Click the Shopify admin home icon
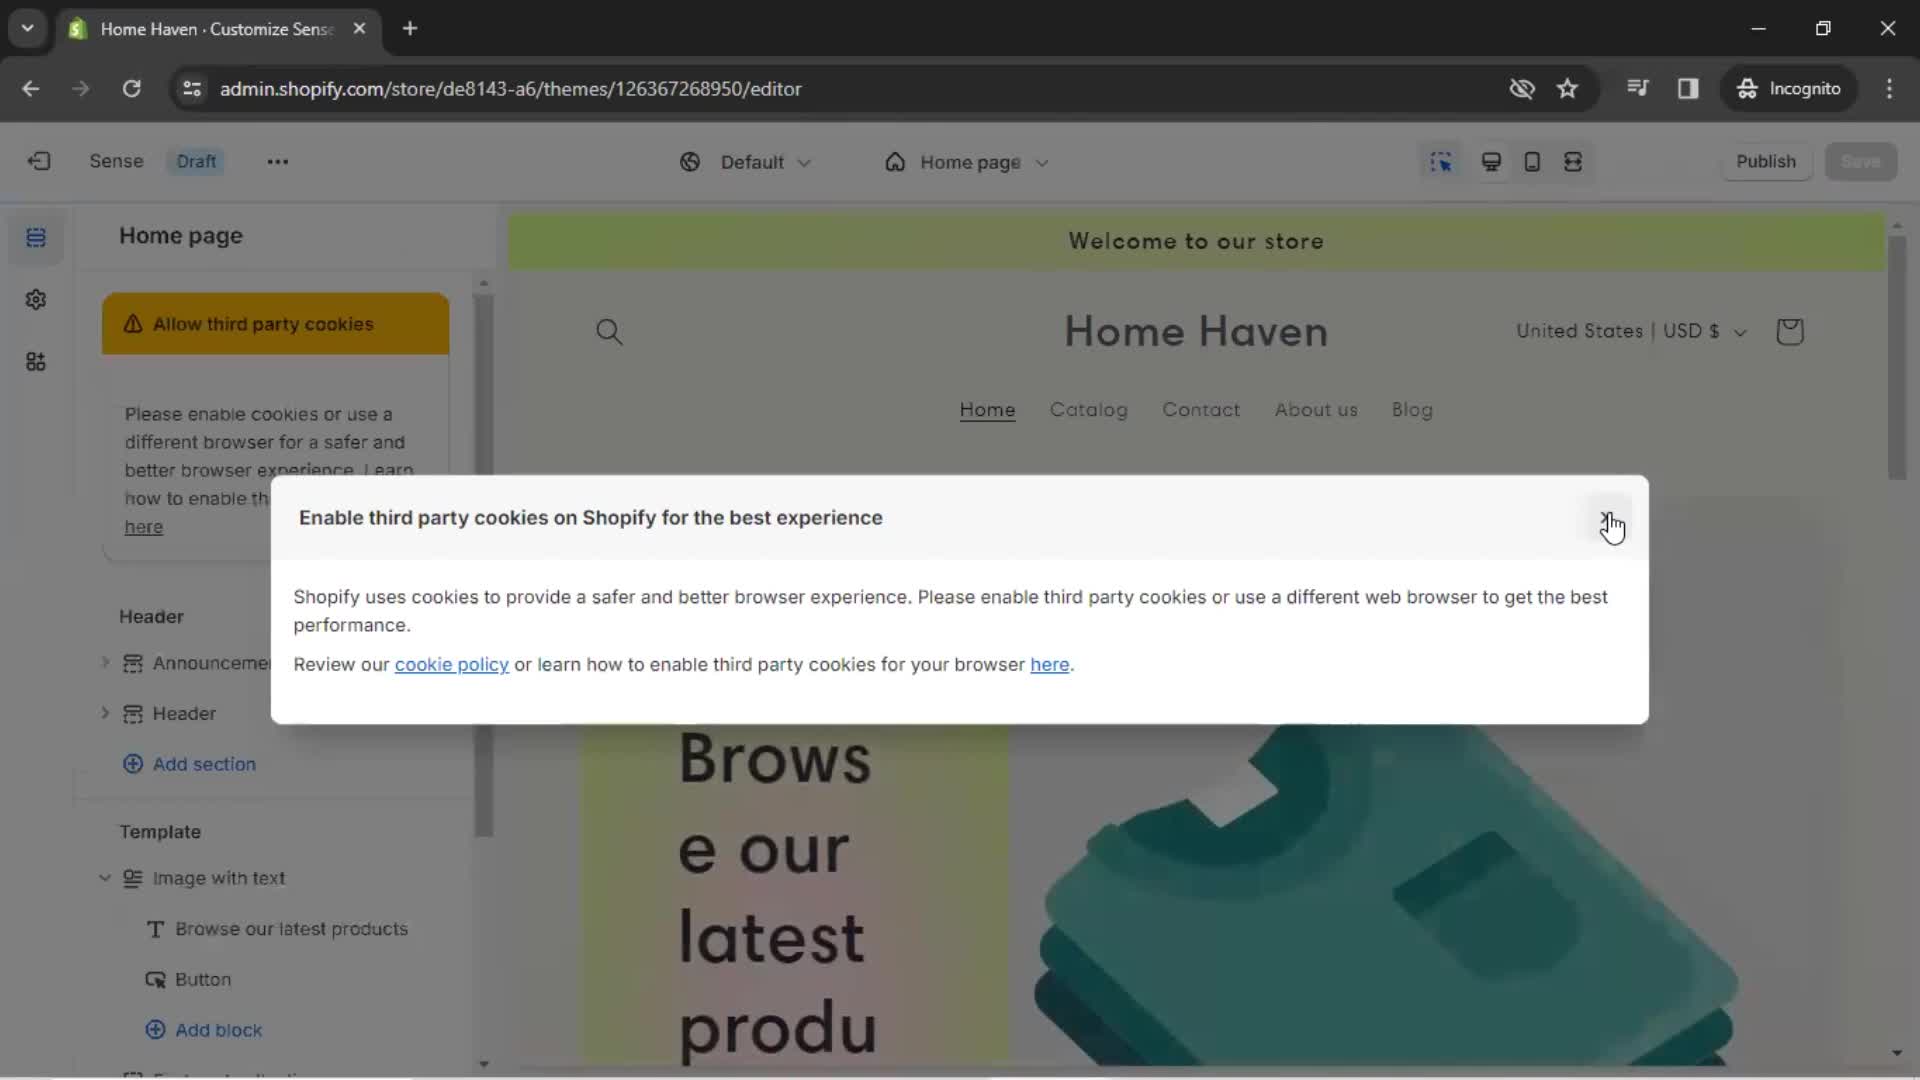 point(38,161)
